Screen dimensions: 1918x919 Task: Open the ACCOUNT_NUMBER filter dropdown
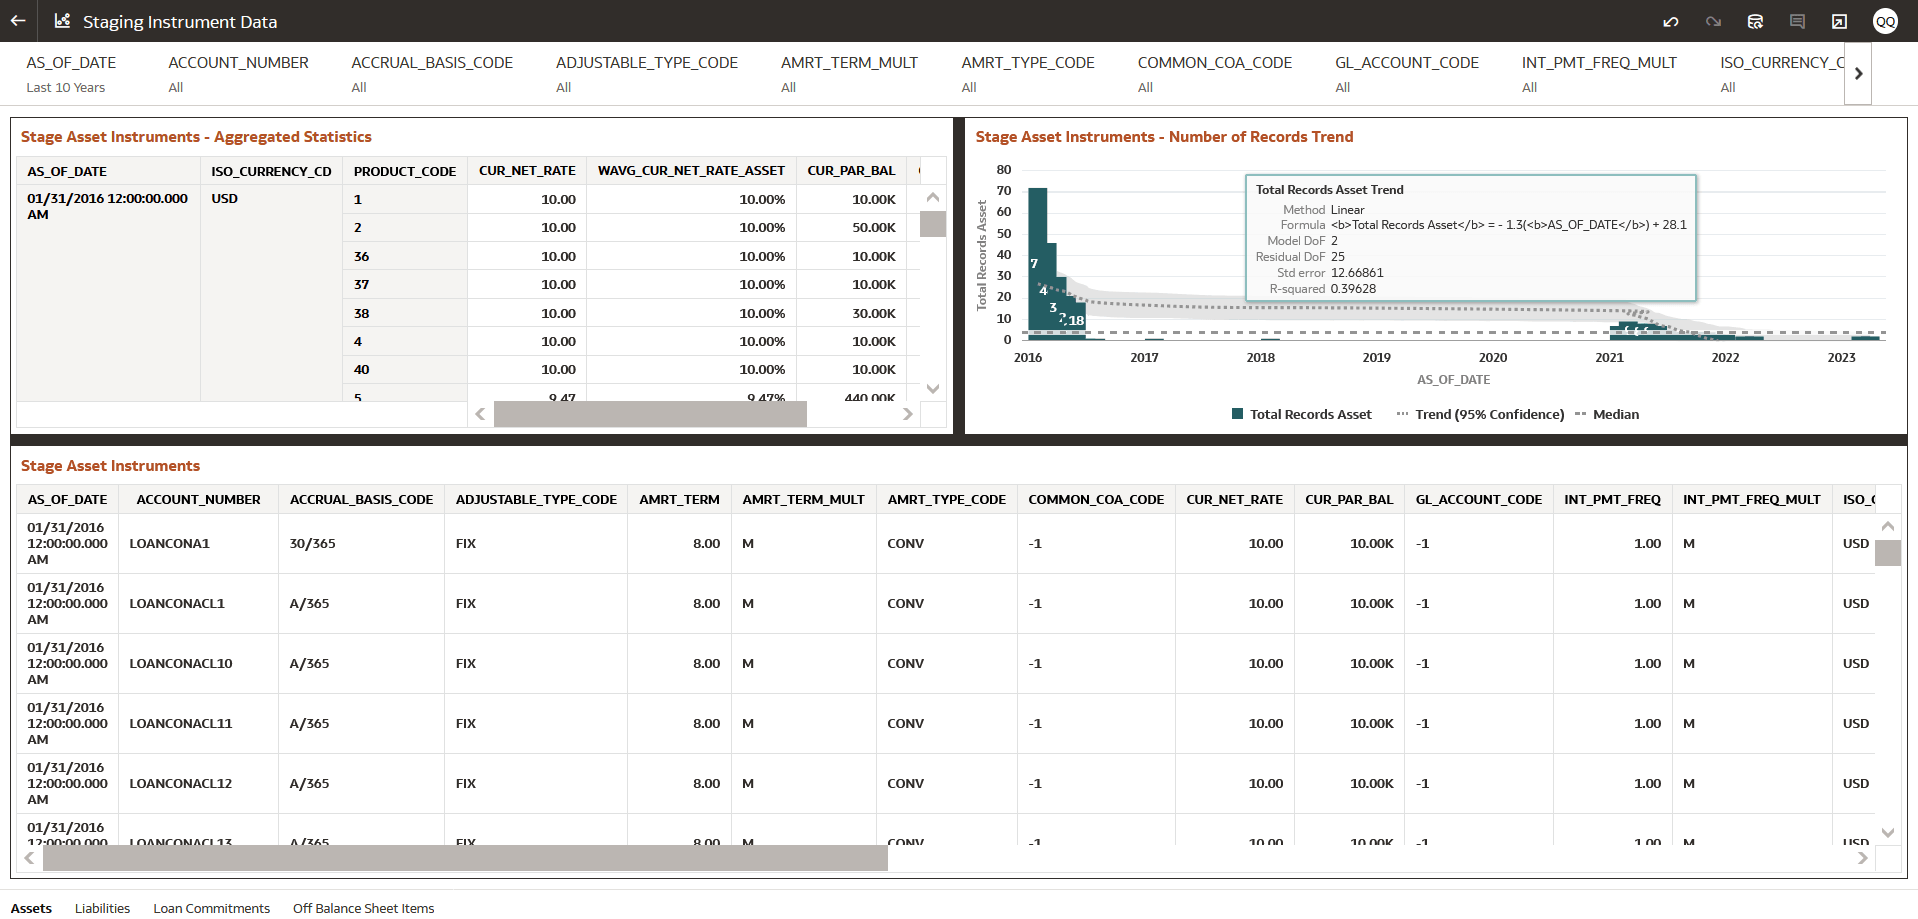pyautogui.click(x=238, y=74)
